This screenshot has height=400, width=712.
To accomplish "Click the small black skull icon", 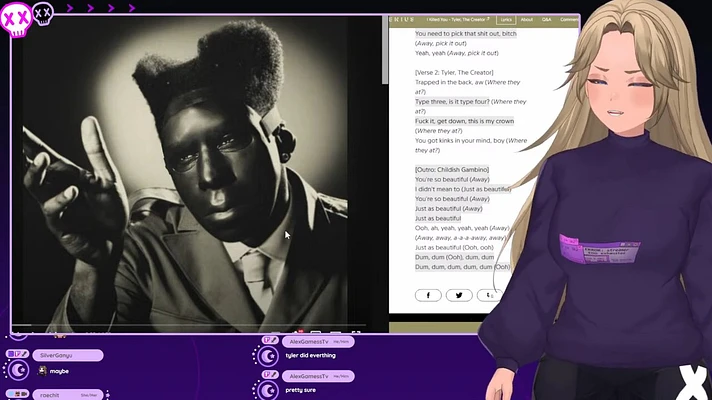I will (x=43, y=14).
